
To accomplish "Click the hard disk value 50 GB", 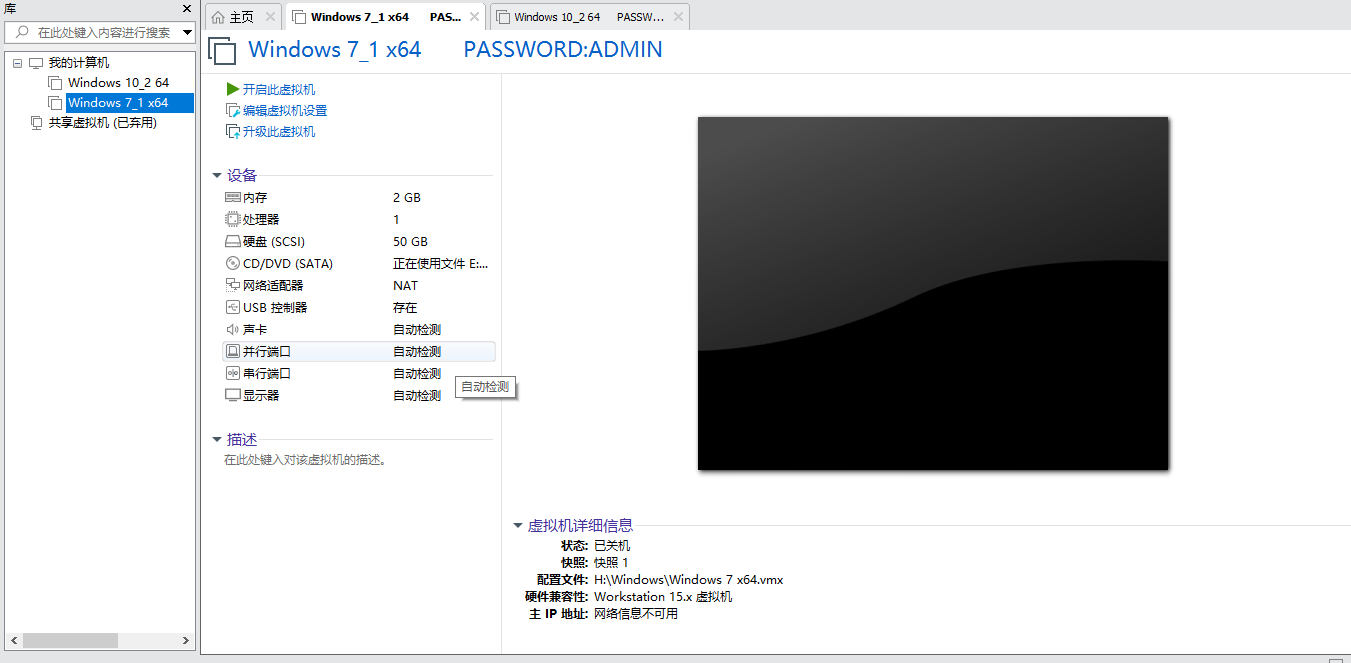I will (x=410, y=241).
